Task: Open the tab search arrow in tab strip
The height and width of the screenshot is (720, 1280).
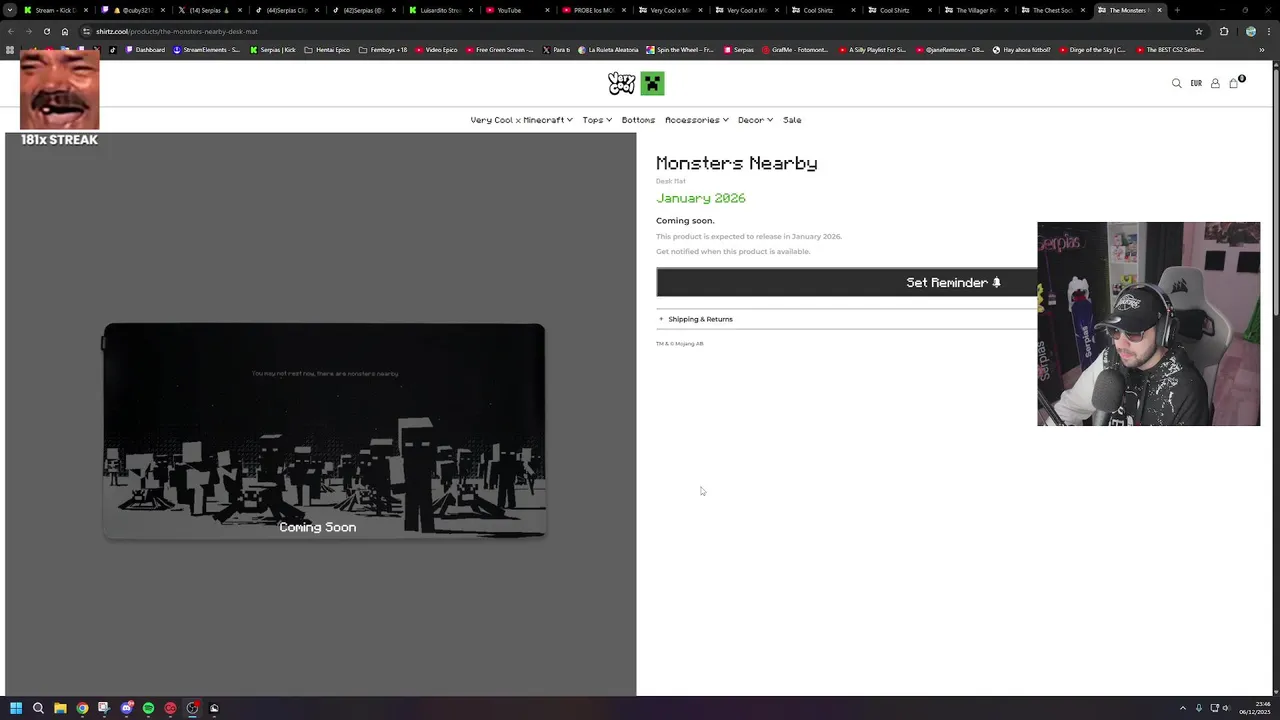Action: pyautogui.click(x=10, y=10)
